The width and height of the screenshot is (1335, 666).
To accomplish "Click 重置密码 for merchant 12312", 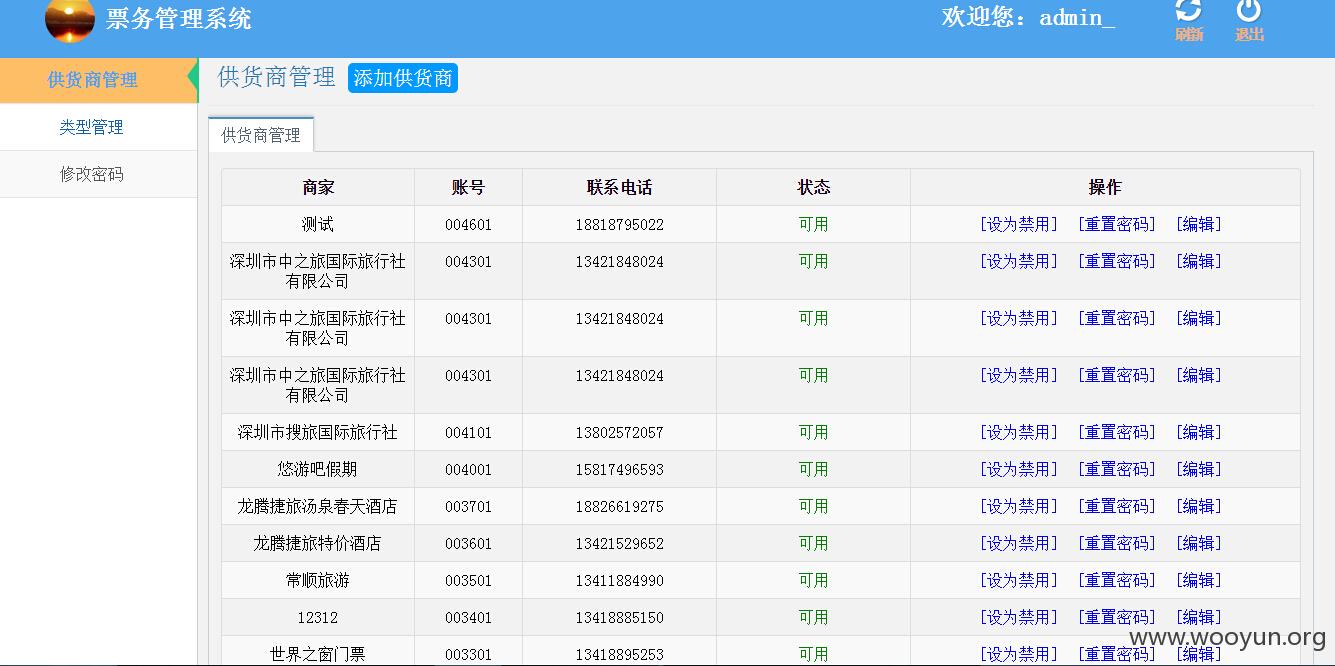I will tap(1116, 617).
